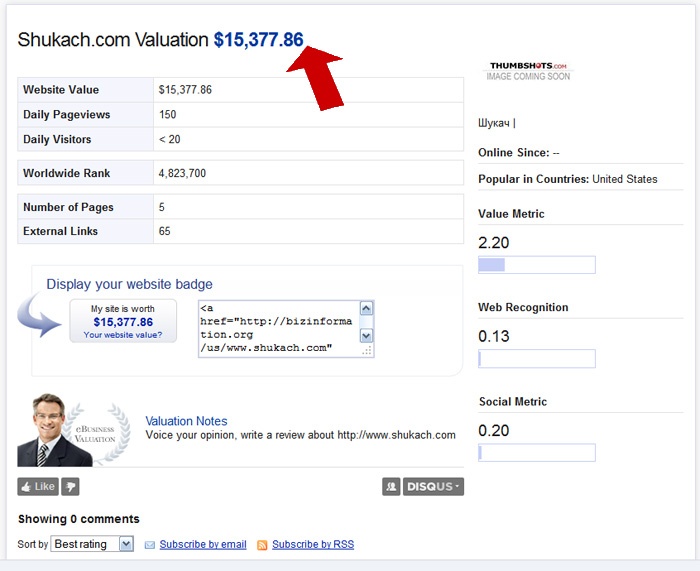Click the textarea scroll down arrow
Viewport: 700px width, 571px height.
[x=367, y=336]
